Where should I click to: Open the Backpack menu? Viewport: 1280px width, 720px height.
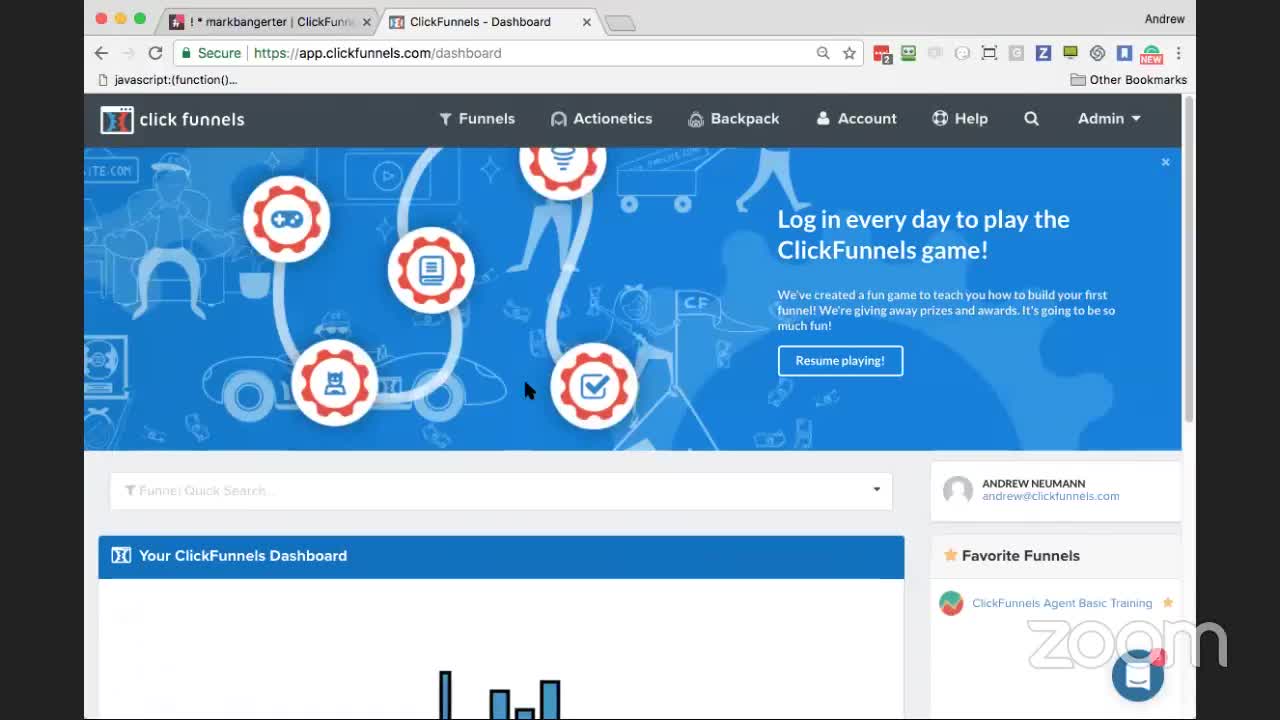[734, 118]
